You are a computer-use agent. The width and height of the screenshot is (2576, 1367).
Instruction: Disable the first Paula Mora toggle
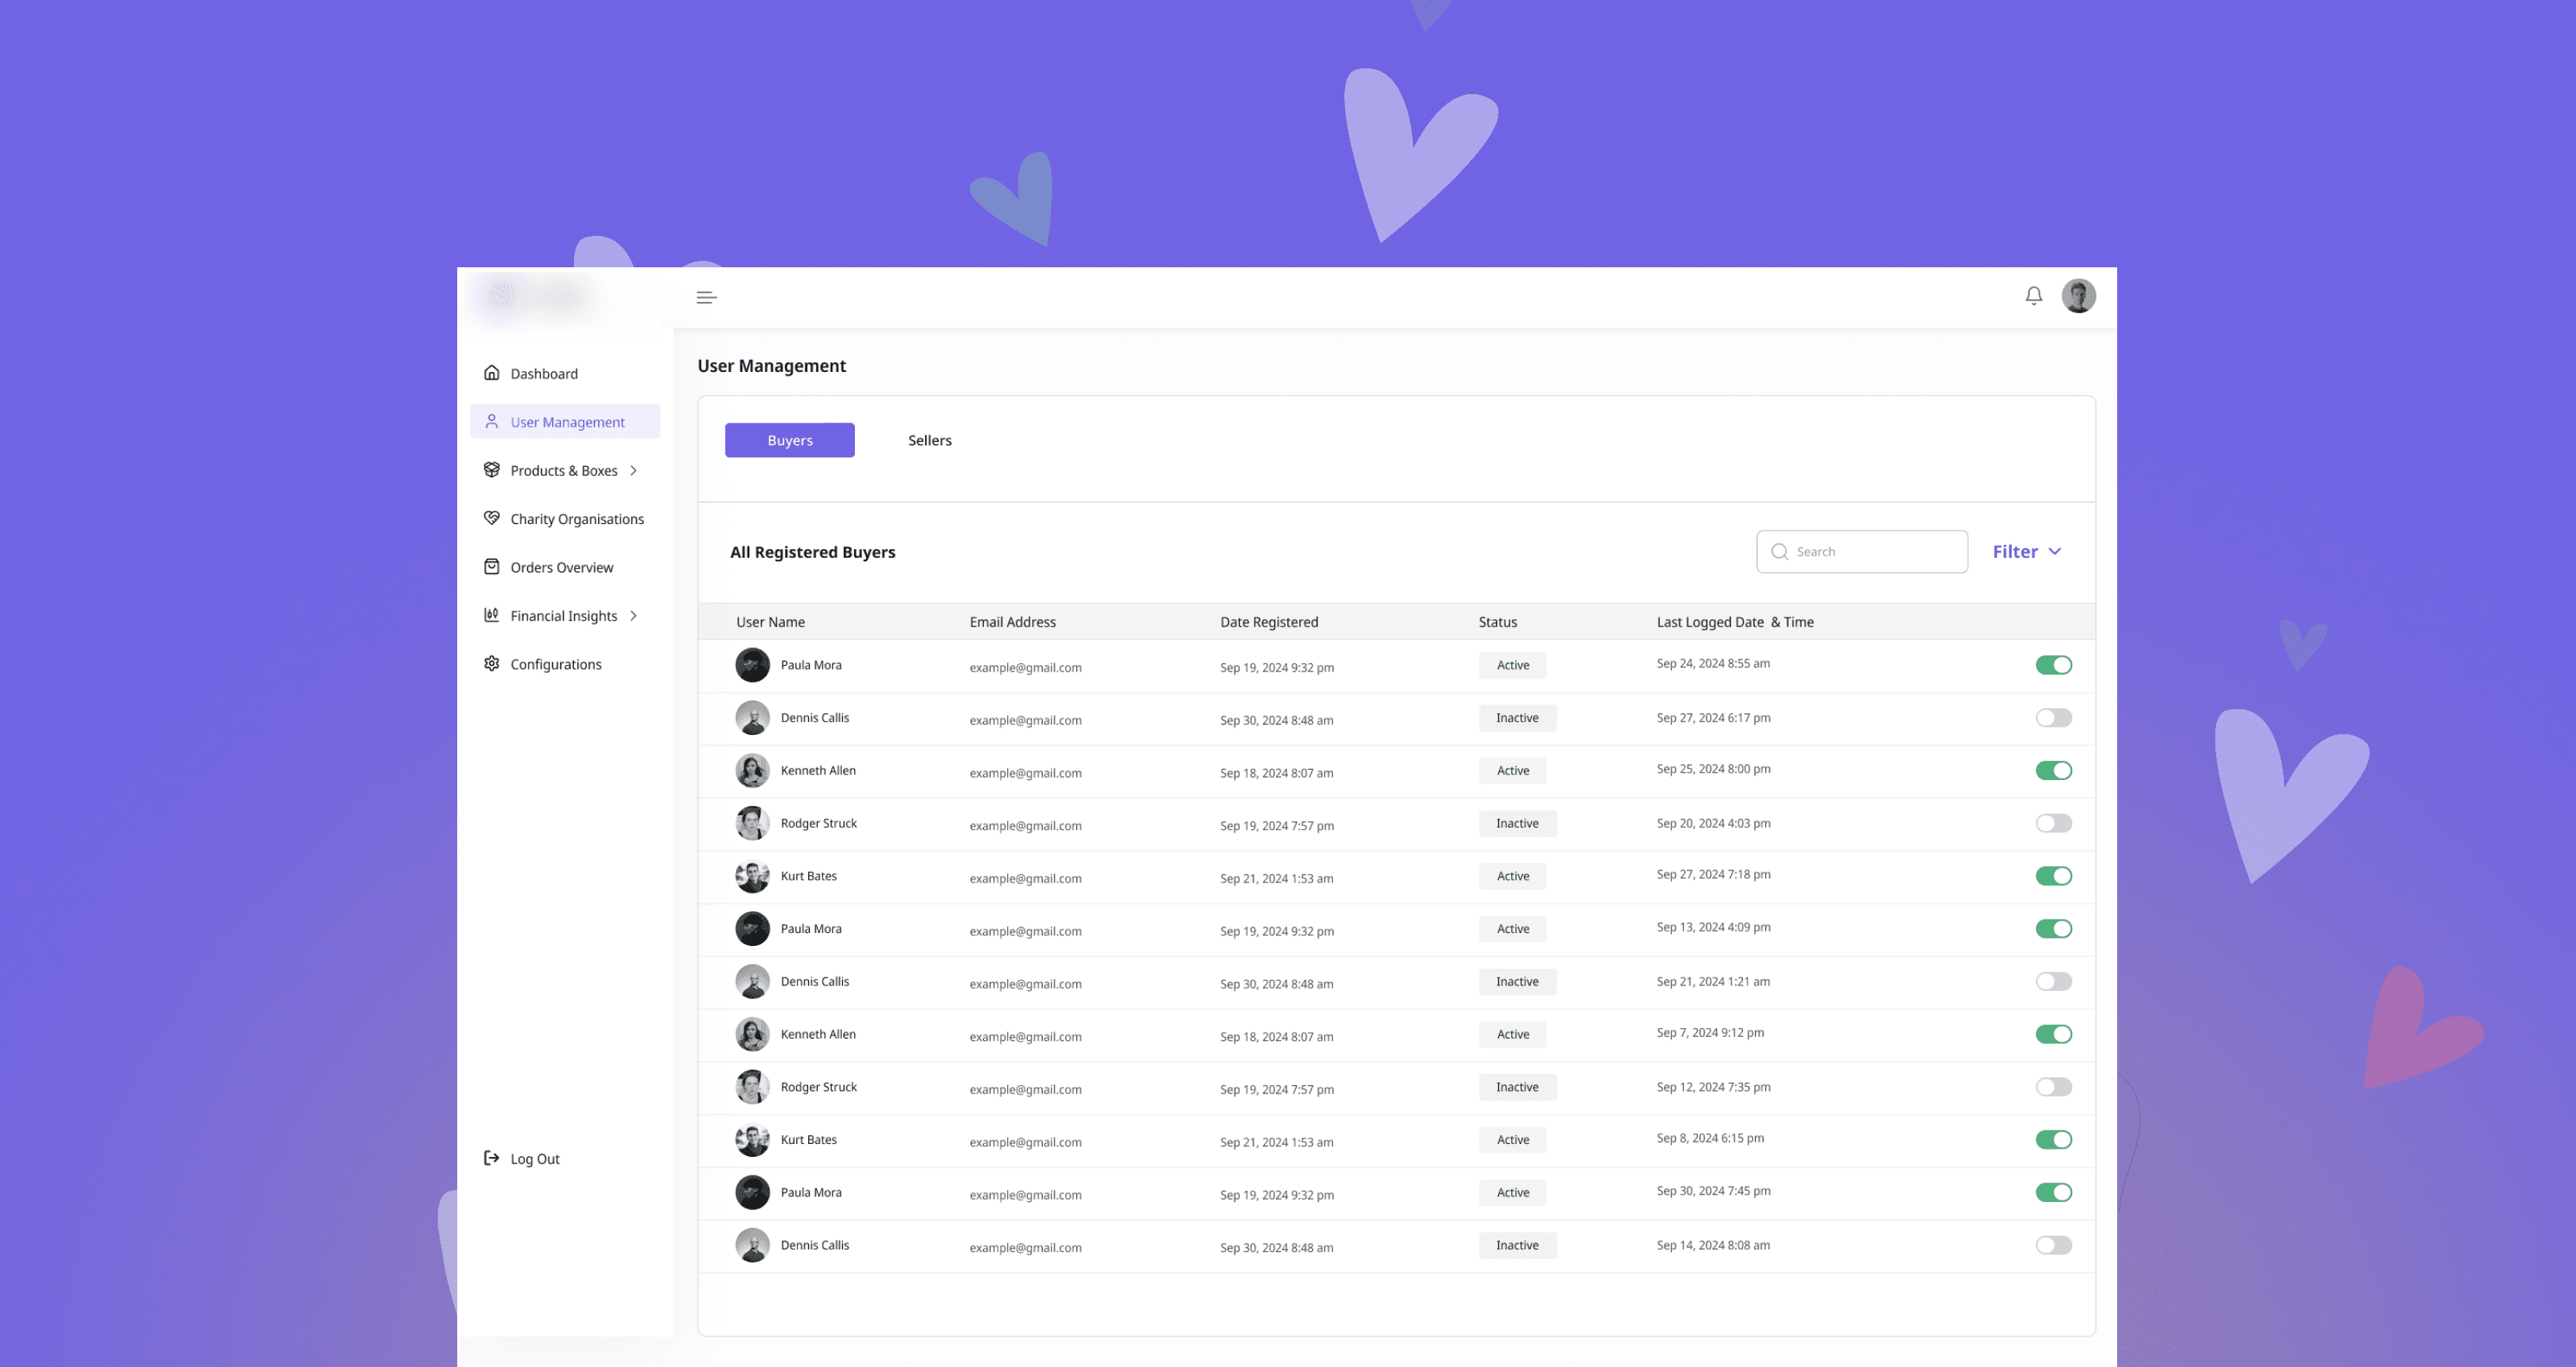[x=2053, y=665]
